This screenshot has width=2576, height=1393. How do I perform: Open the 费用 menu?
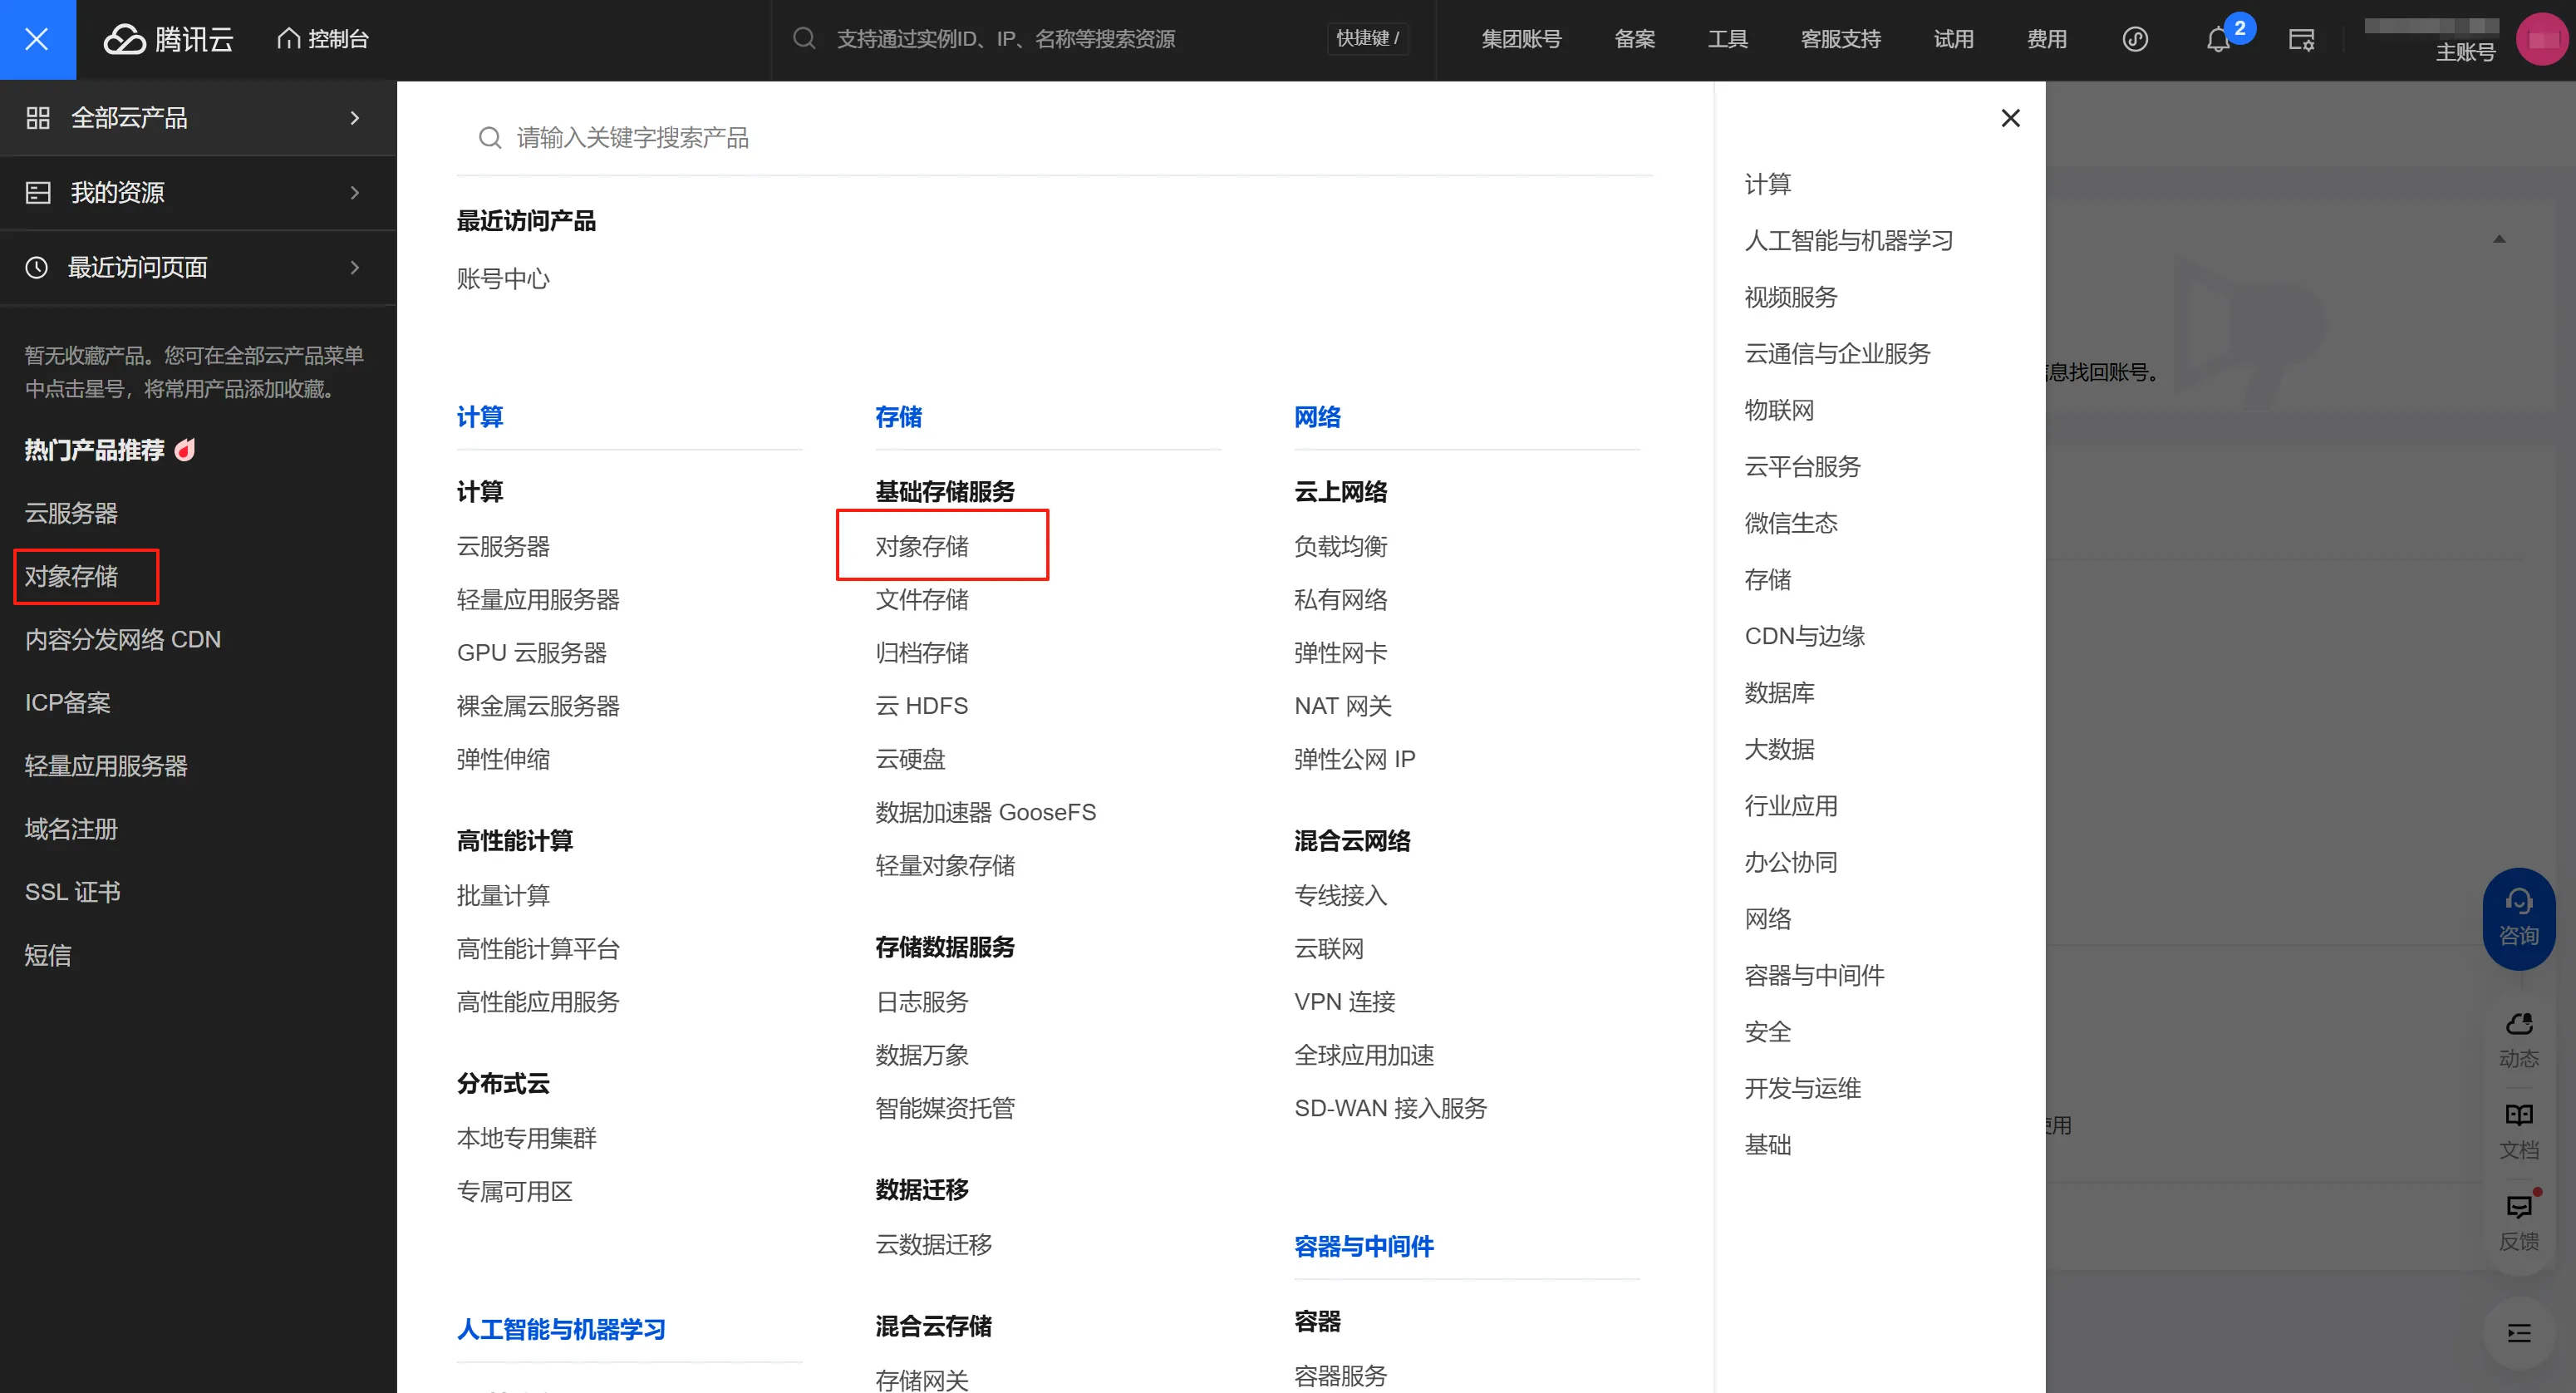pyautogui.click(x=2046, y=39)
